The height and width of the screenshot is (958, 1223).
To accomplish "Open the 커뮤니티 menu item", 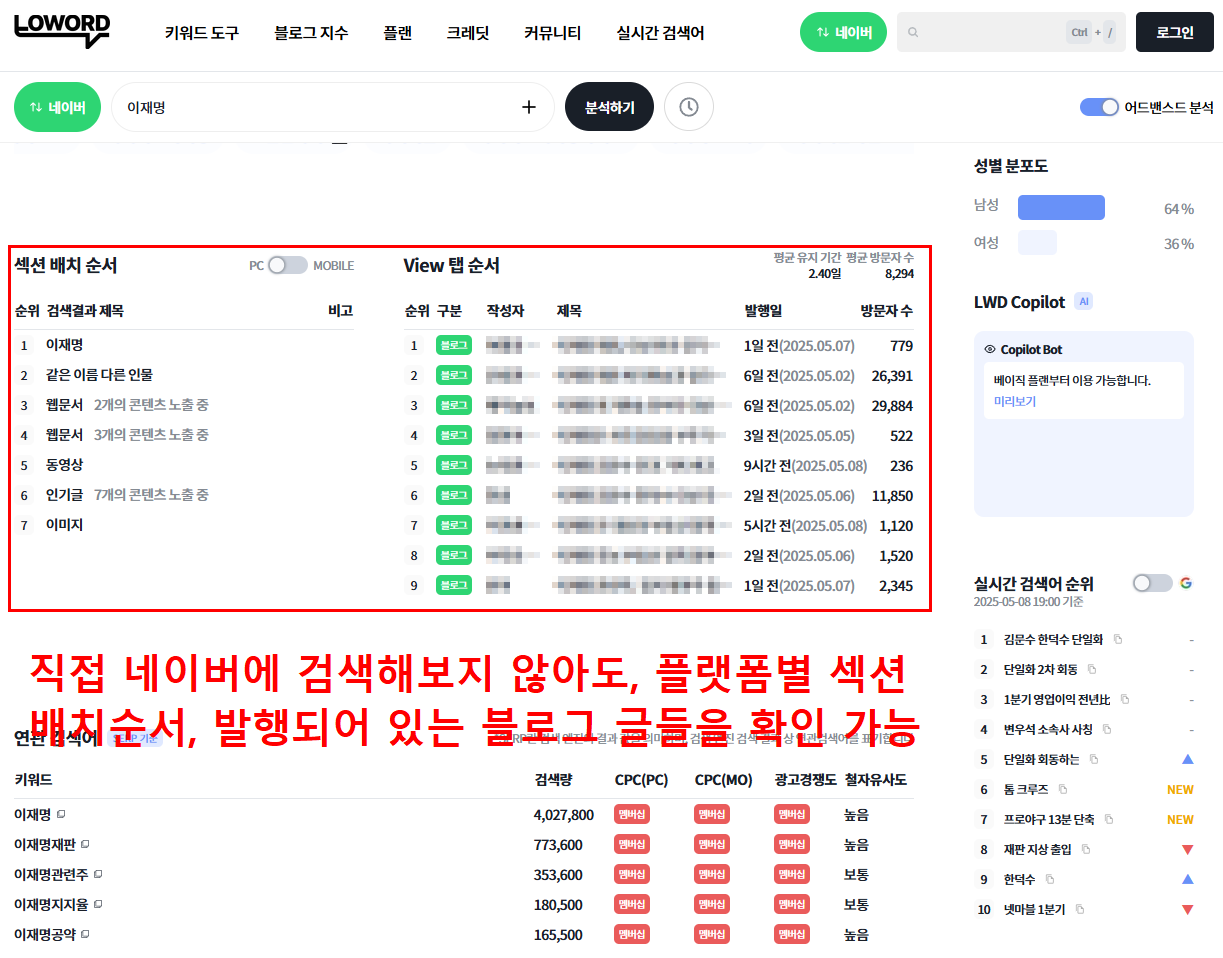I will [552, 33].
